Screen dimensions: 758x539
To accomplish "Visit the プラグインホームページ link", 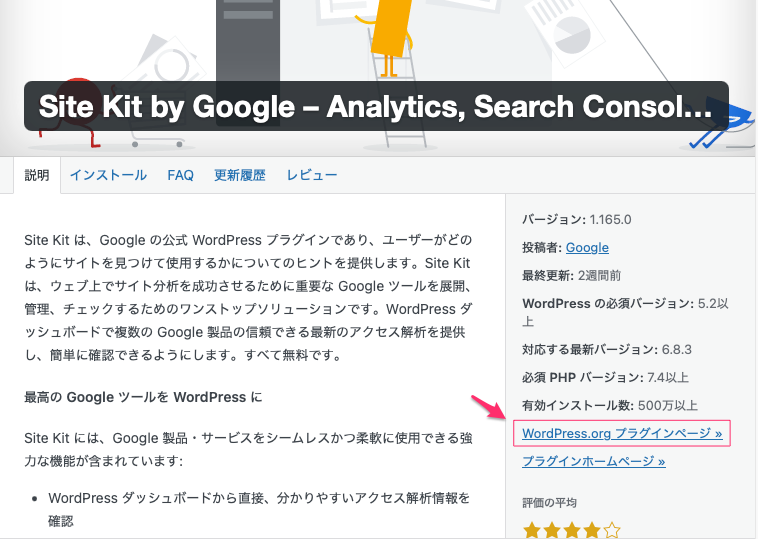I will point(593,461).
